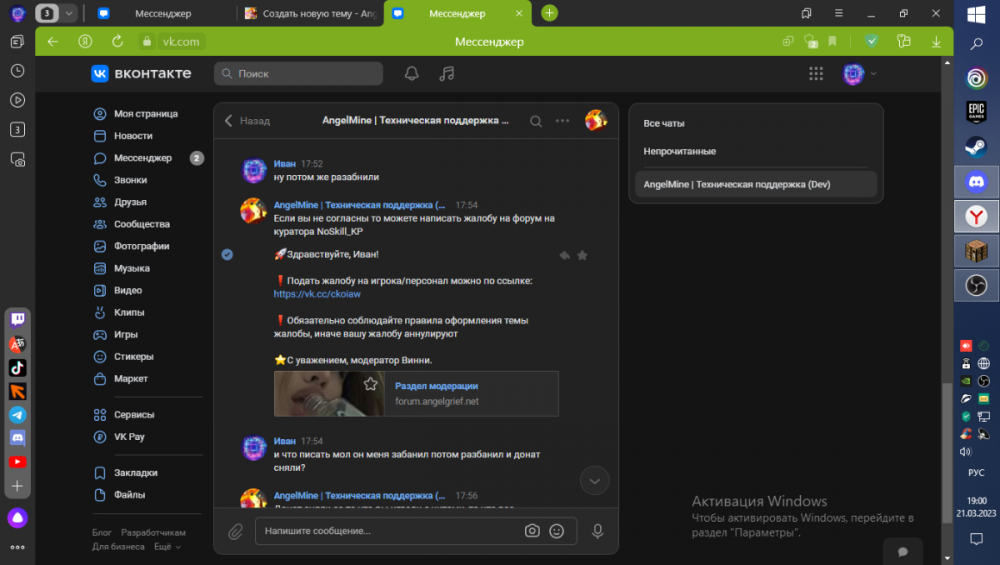This screenshot has width=1000, height=565.
Task: Open Моя страница in sidebar
Action: point(145,114)
